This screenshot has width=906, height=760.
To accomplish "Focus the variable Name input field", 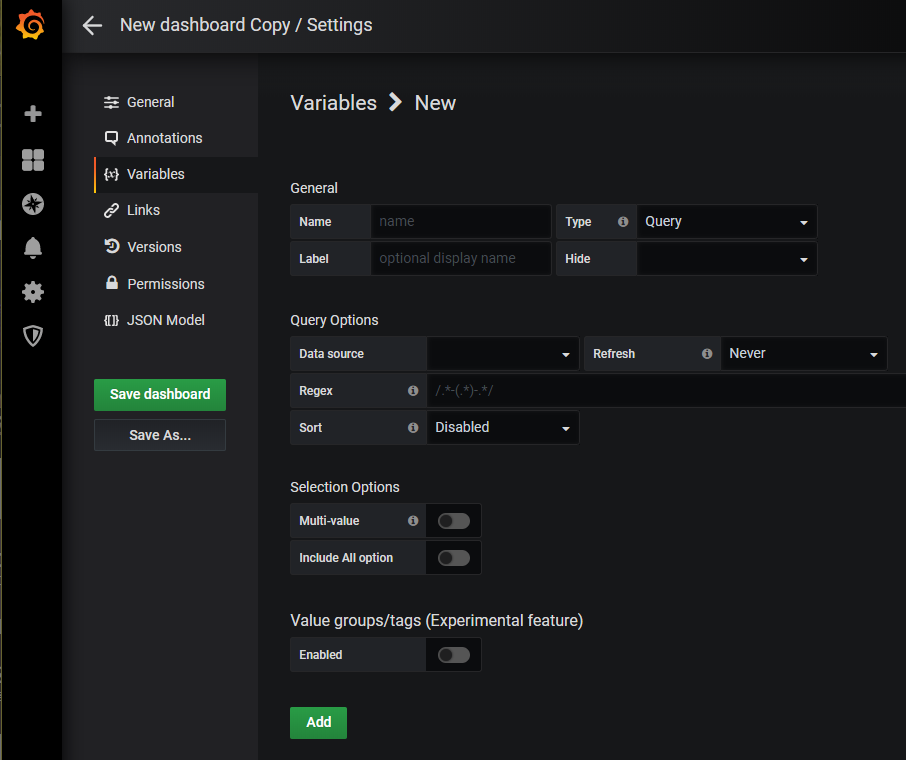I will tap(461, 221).
